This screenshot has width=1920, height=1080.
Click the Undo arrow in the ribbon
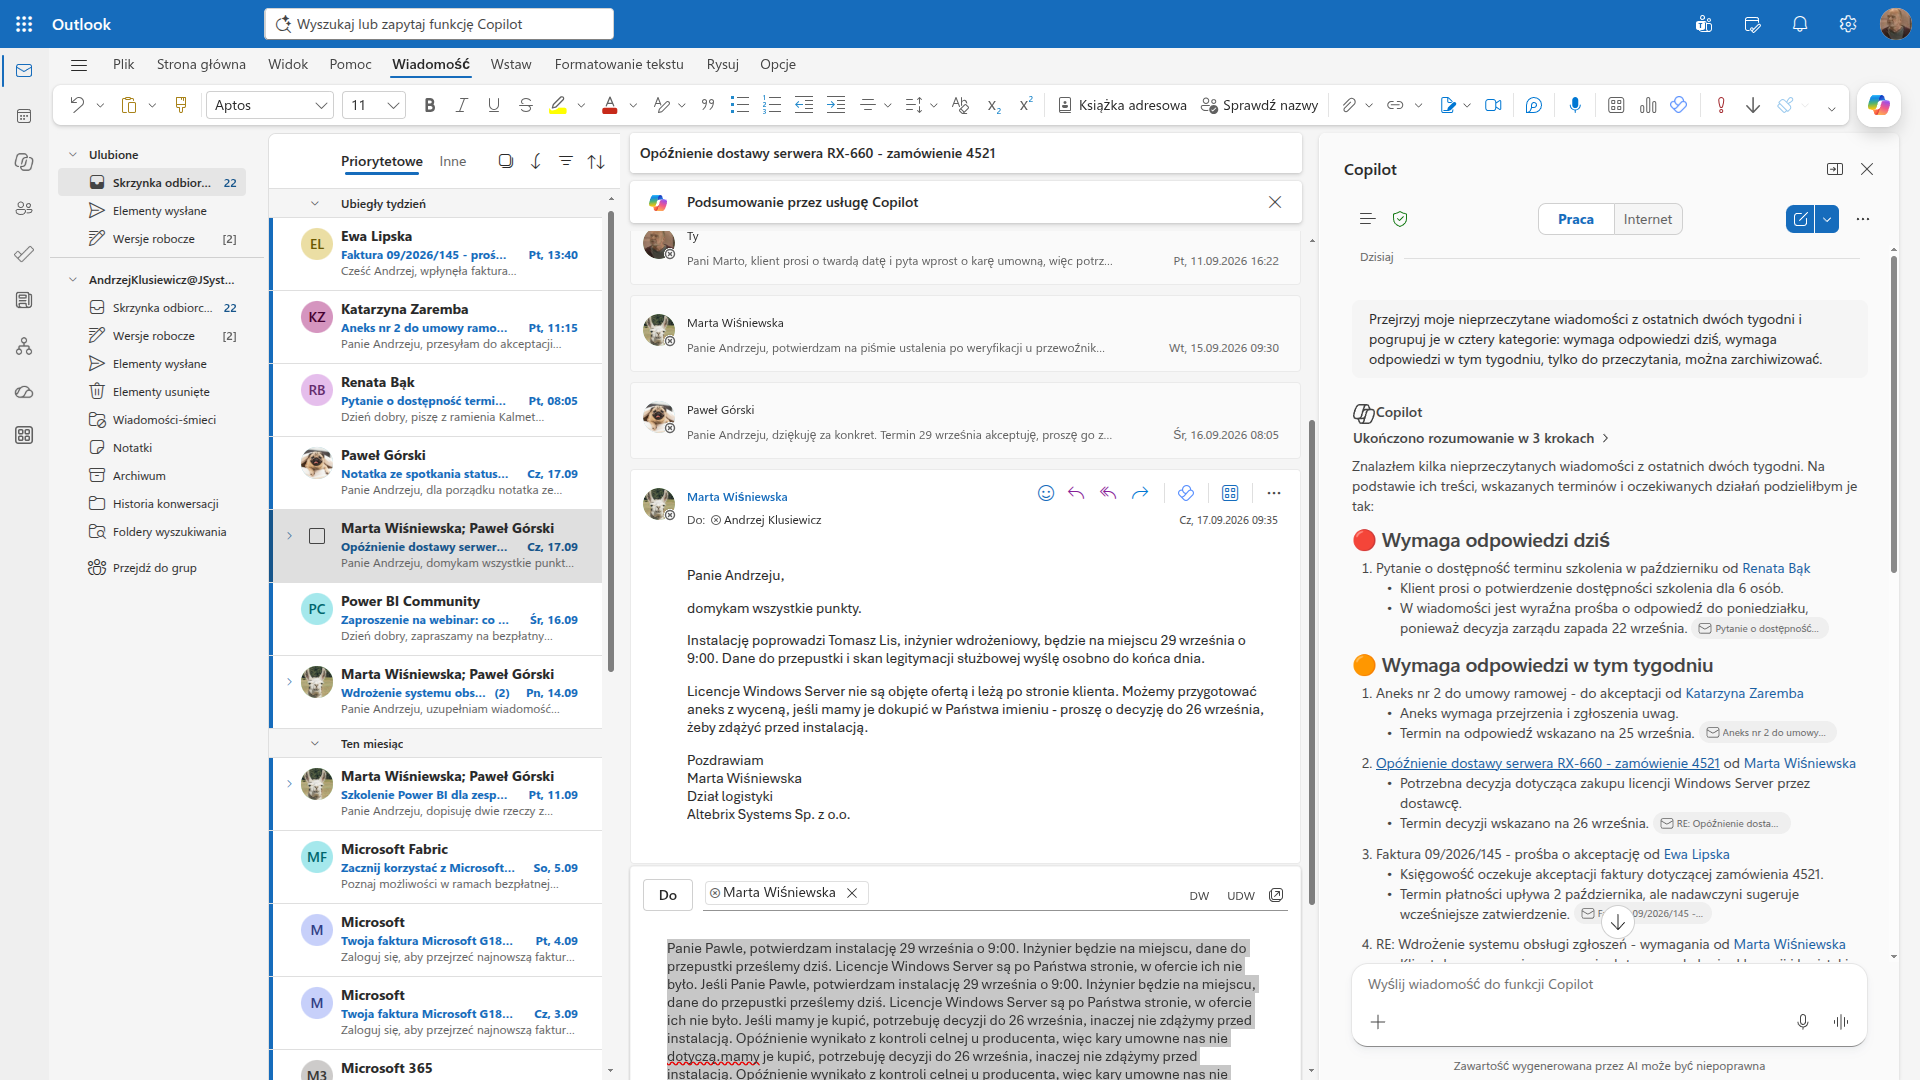pyautogui.click(x=77, y=105)
